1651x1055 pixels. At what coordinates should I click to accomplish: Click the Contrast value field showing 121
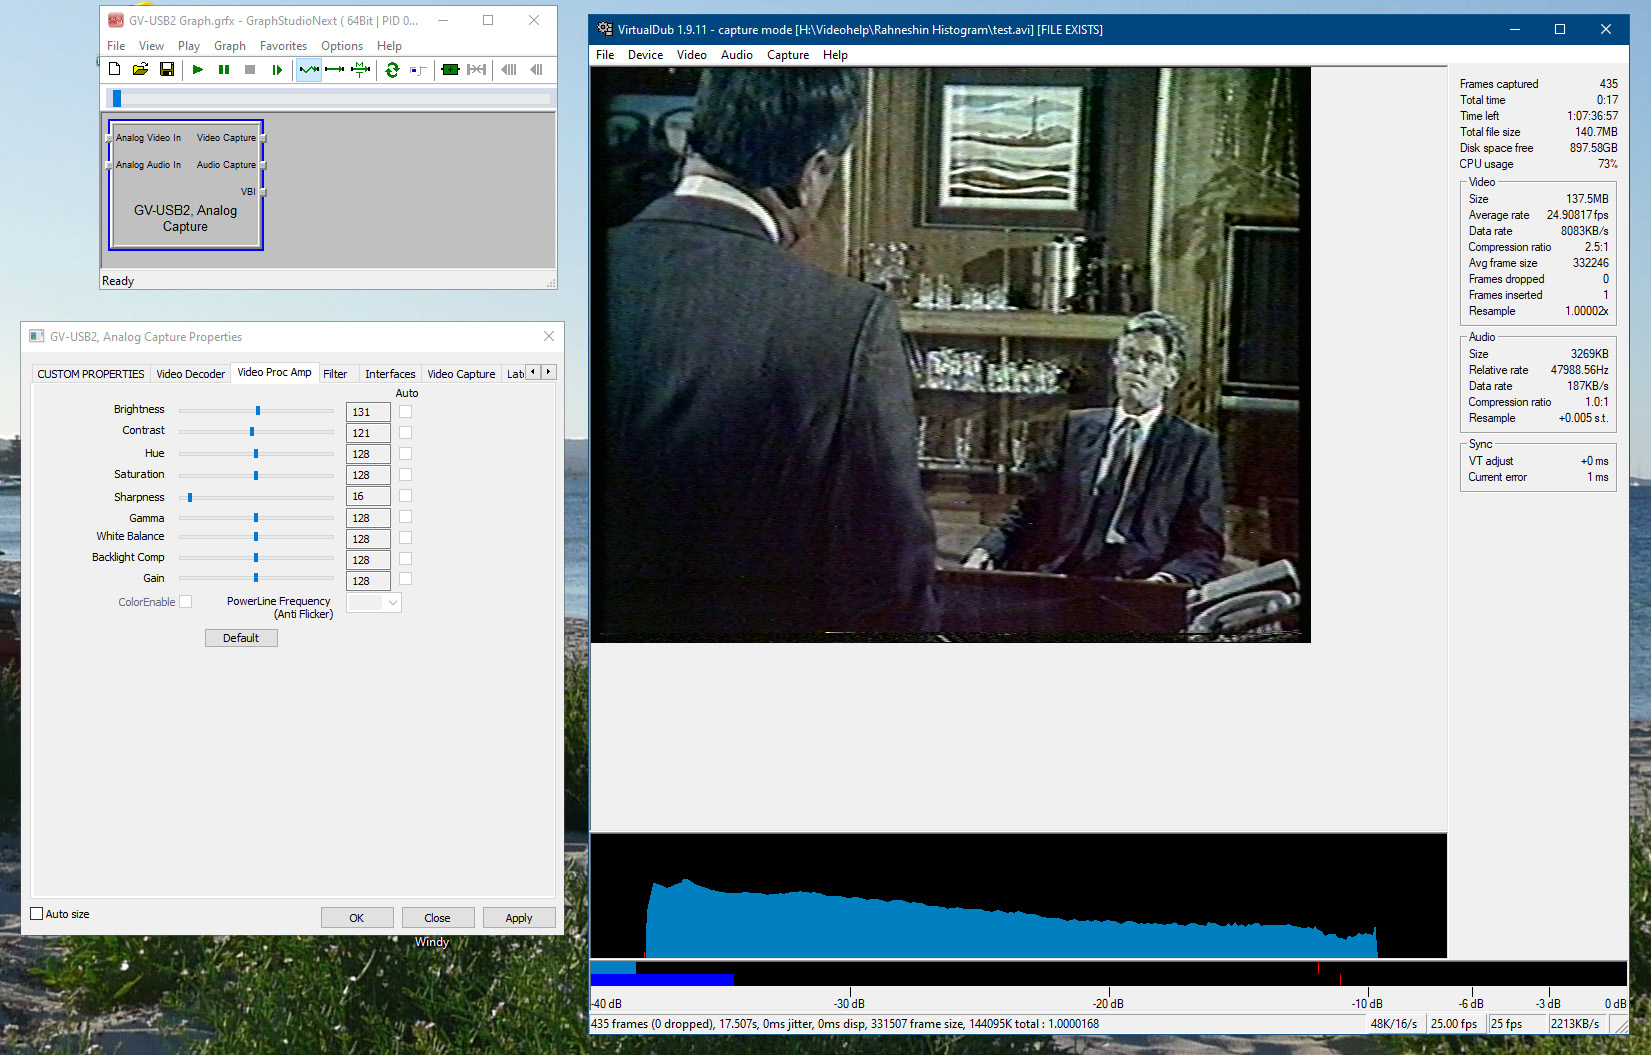368,433
